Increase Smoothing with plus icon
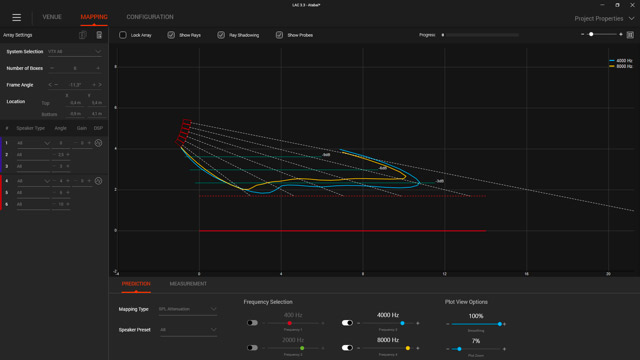 coord(504,324)
